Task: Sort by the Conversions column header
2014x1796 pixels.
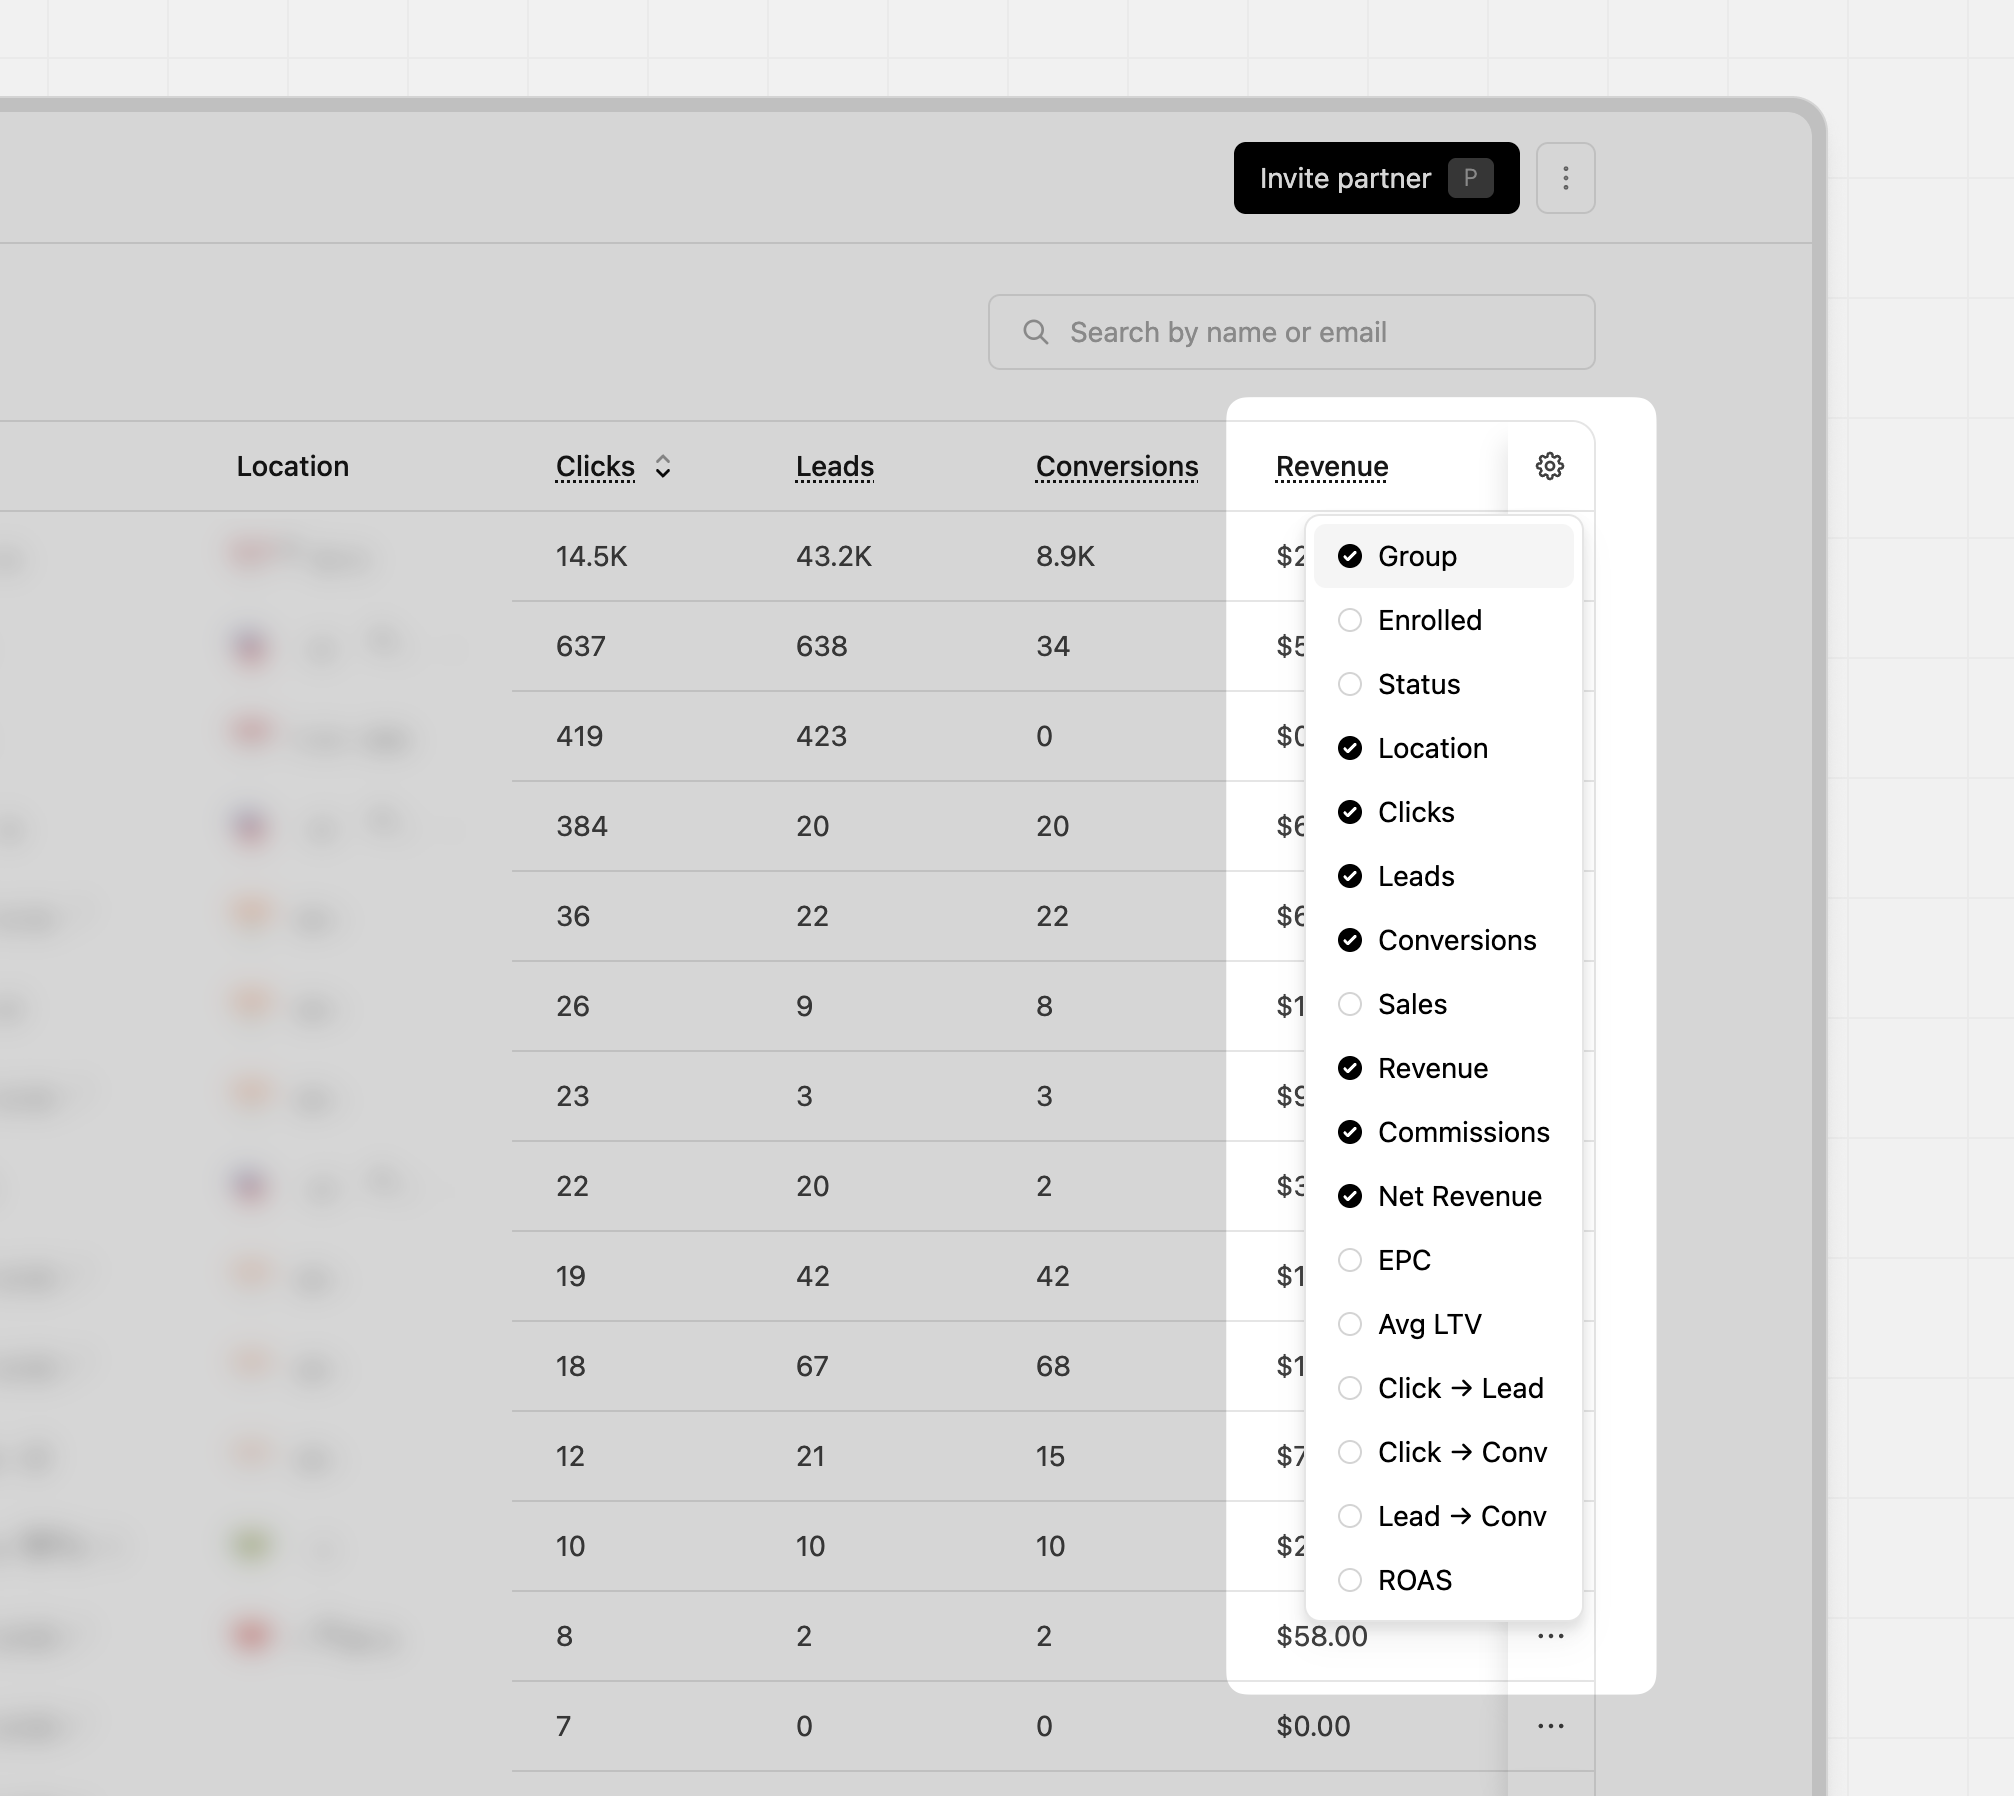Action: [x=1116, y=466]
